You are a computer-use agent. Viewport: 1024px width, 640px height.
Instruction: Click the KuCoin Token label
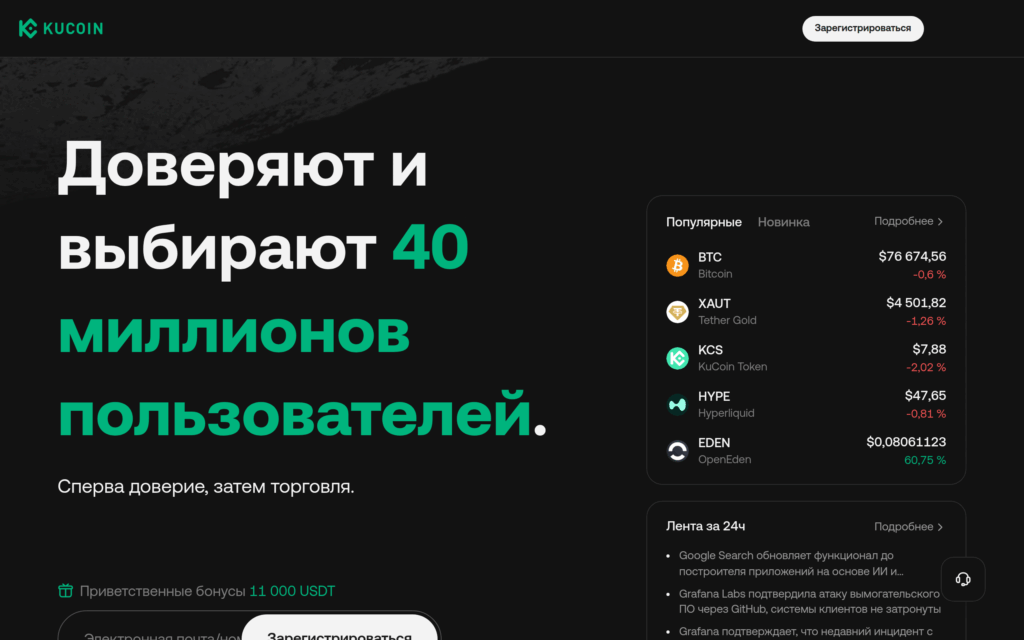732,367
